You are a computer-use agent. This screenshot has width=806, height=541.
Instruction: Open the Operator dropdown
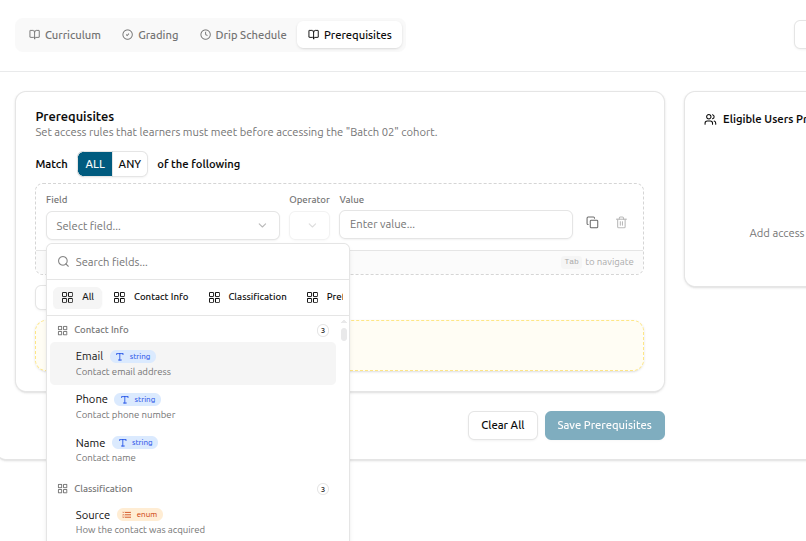[309, 226]
